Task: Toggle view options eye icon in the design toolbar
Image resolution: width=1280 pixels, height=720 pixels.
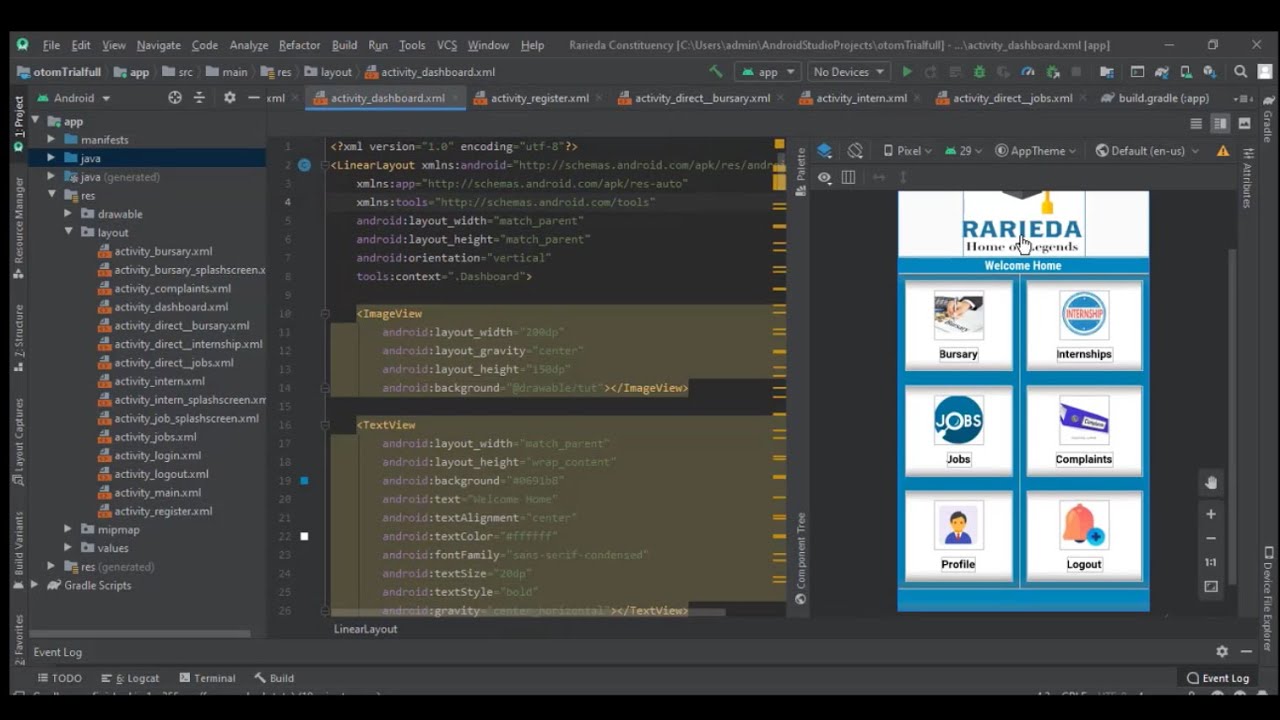Action: point(824,177)
